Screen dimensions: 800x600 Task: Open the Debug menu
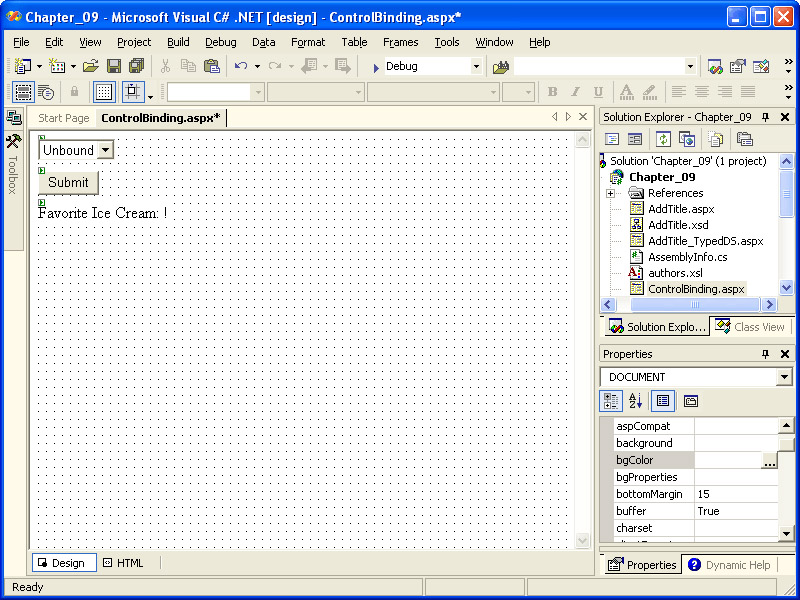point(220,42)
